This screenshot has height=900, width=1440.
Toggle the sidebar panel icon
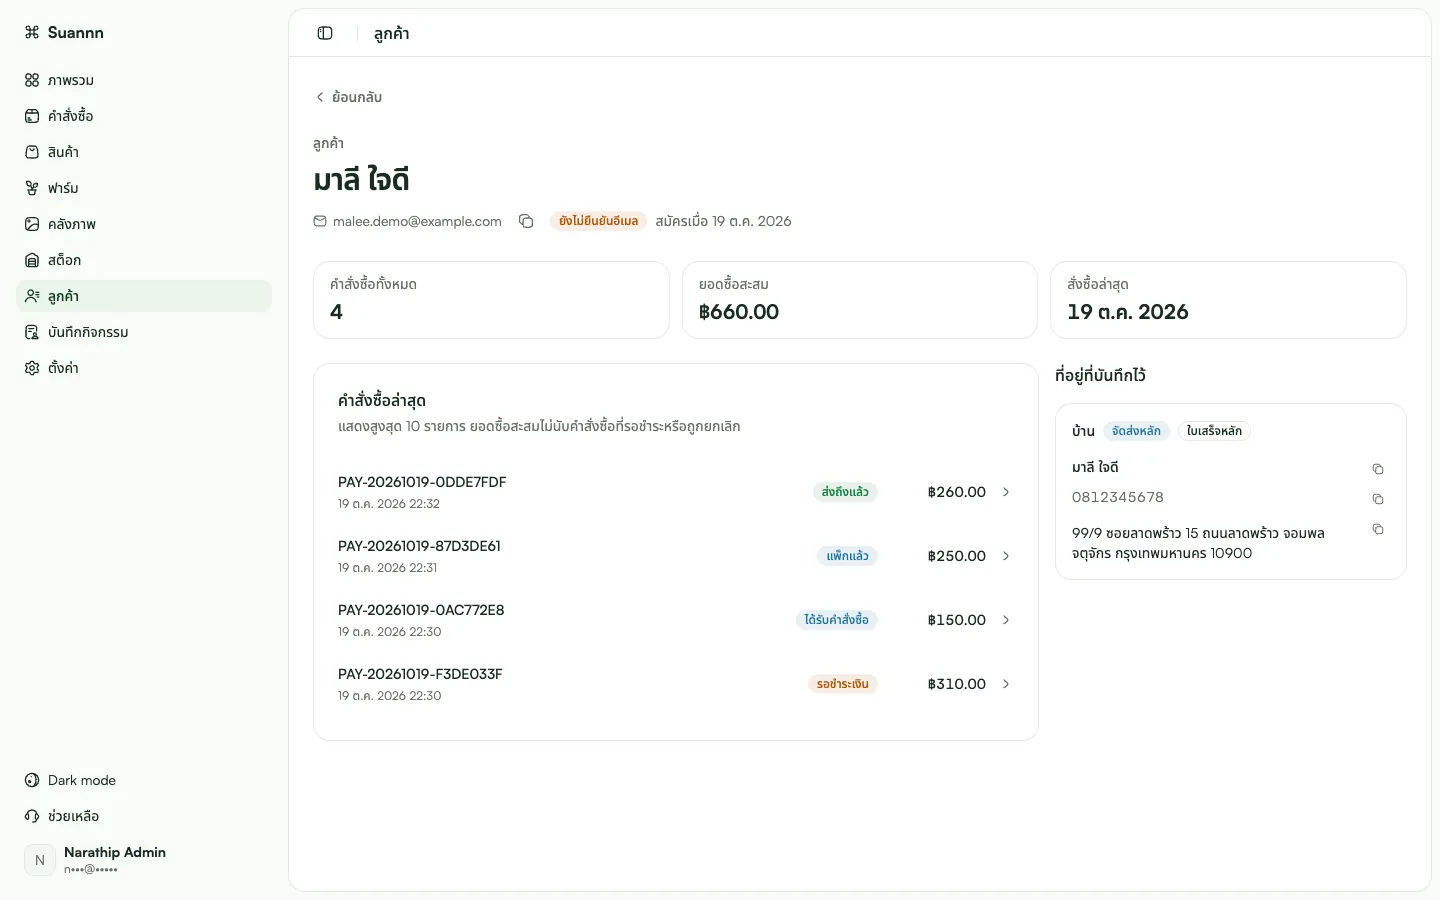[325, 33]
